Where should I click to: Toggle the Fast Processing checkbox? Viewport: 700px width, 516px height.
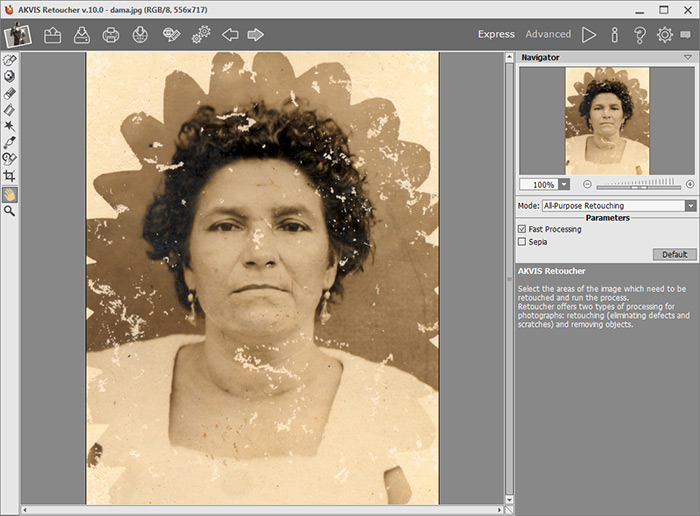[x=522, y=229]
